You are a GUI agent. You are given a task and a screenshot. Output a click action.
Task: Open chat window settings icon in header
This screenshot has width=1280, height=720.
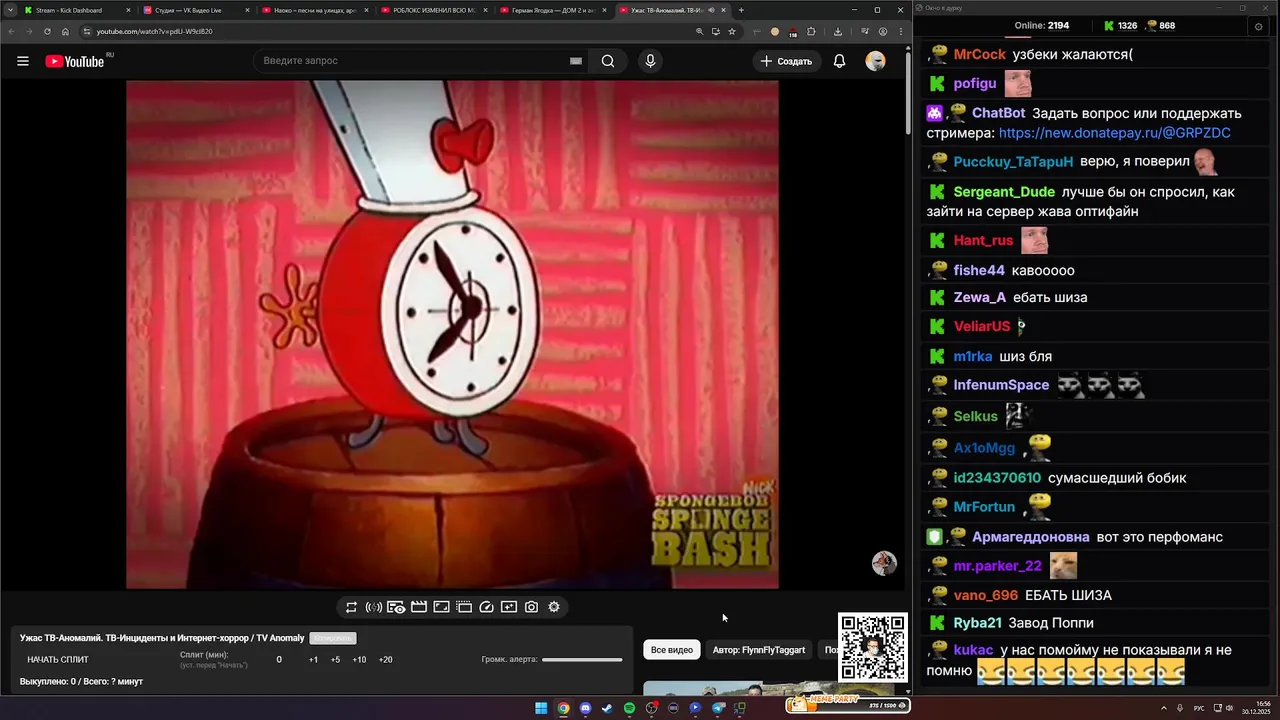tap(1258, 26)
